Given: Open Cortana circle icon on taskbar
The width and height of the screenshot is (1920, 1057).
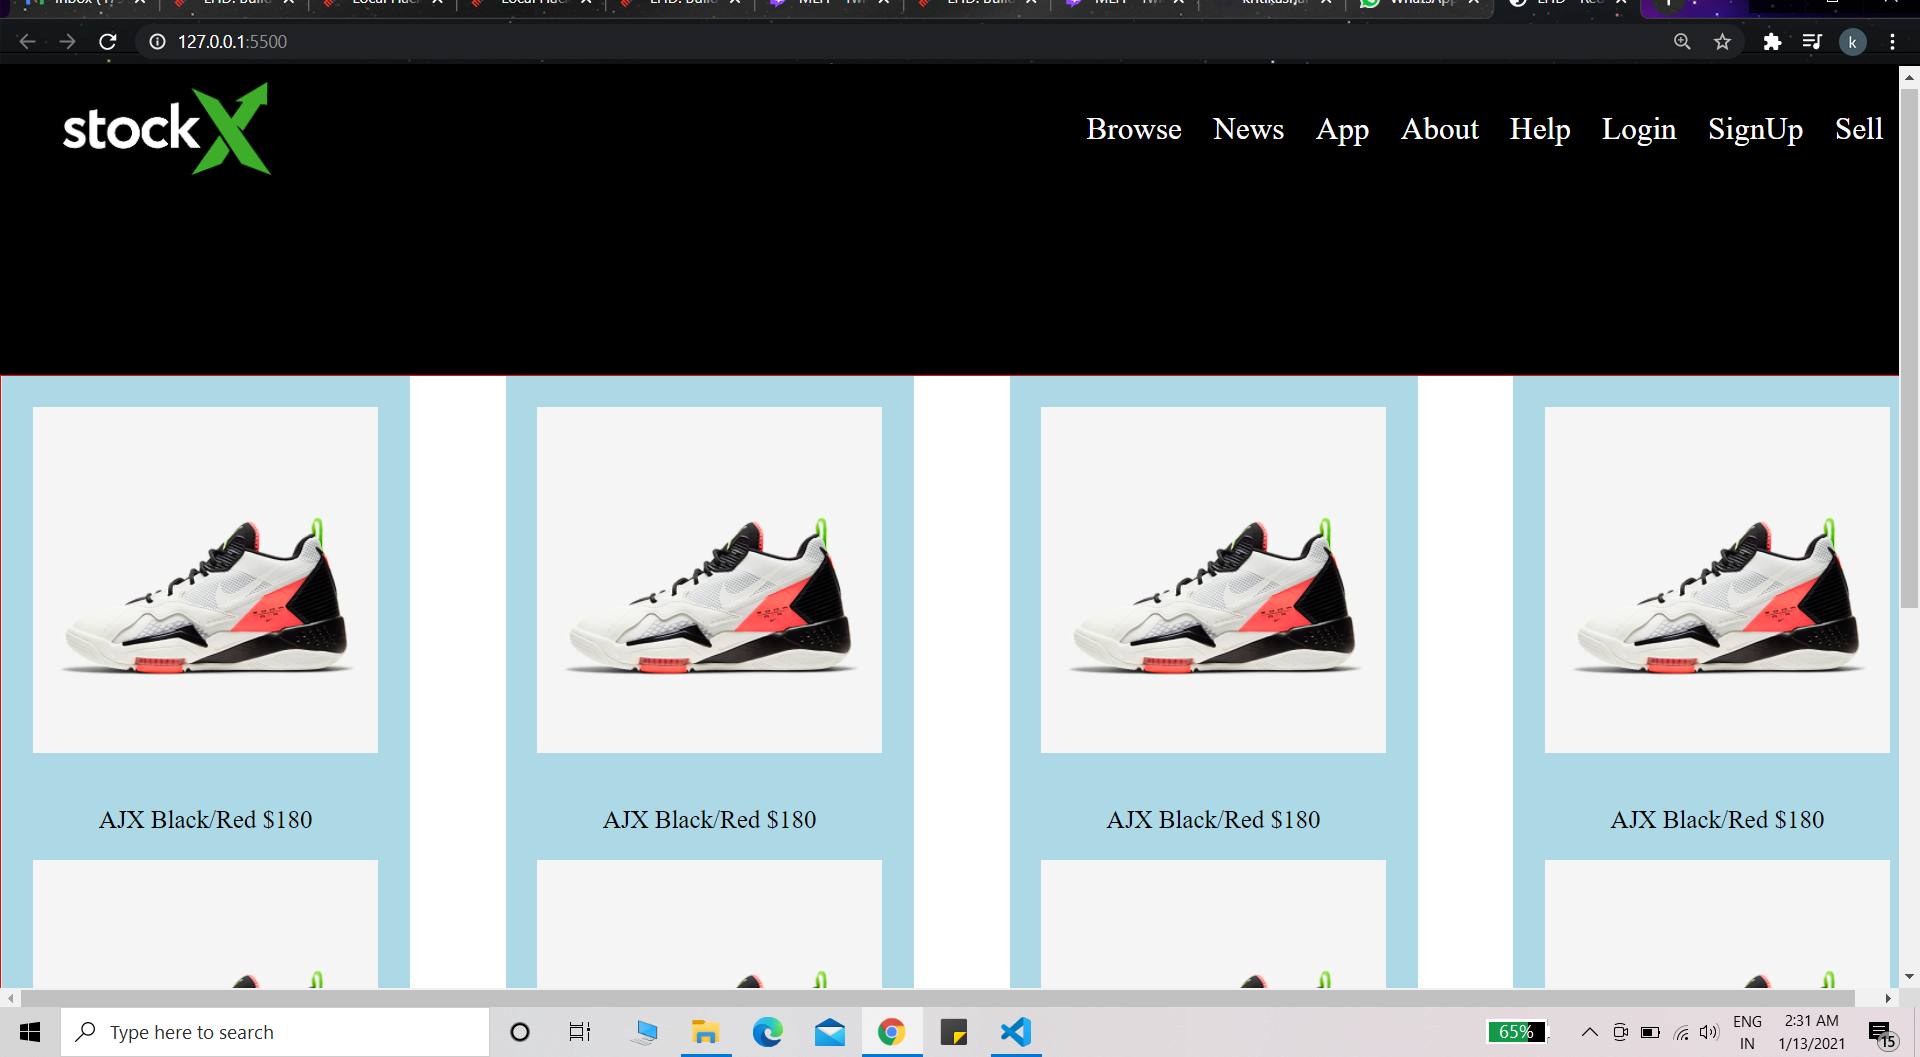Looking at the screenshot, I should coord(520,1032).
